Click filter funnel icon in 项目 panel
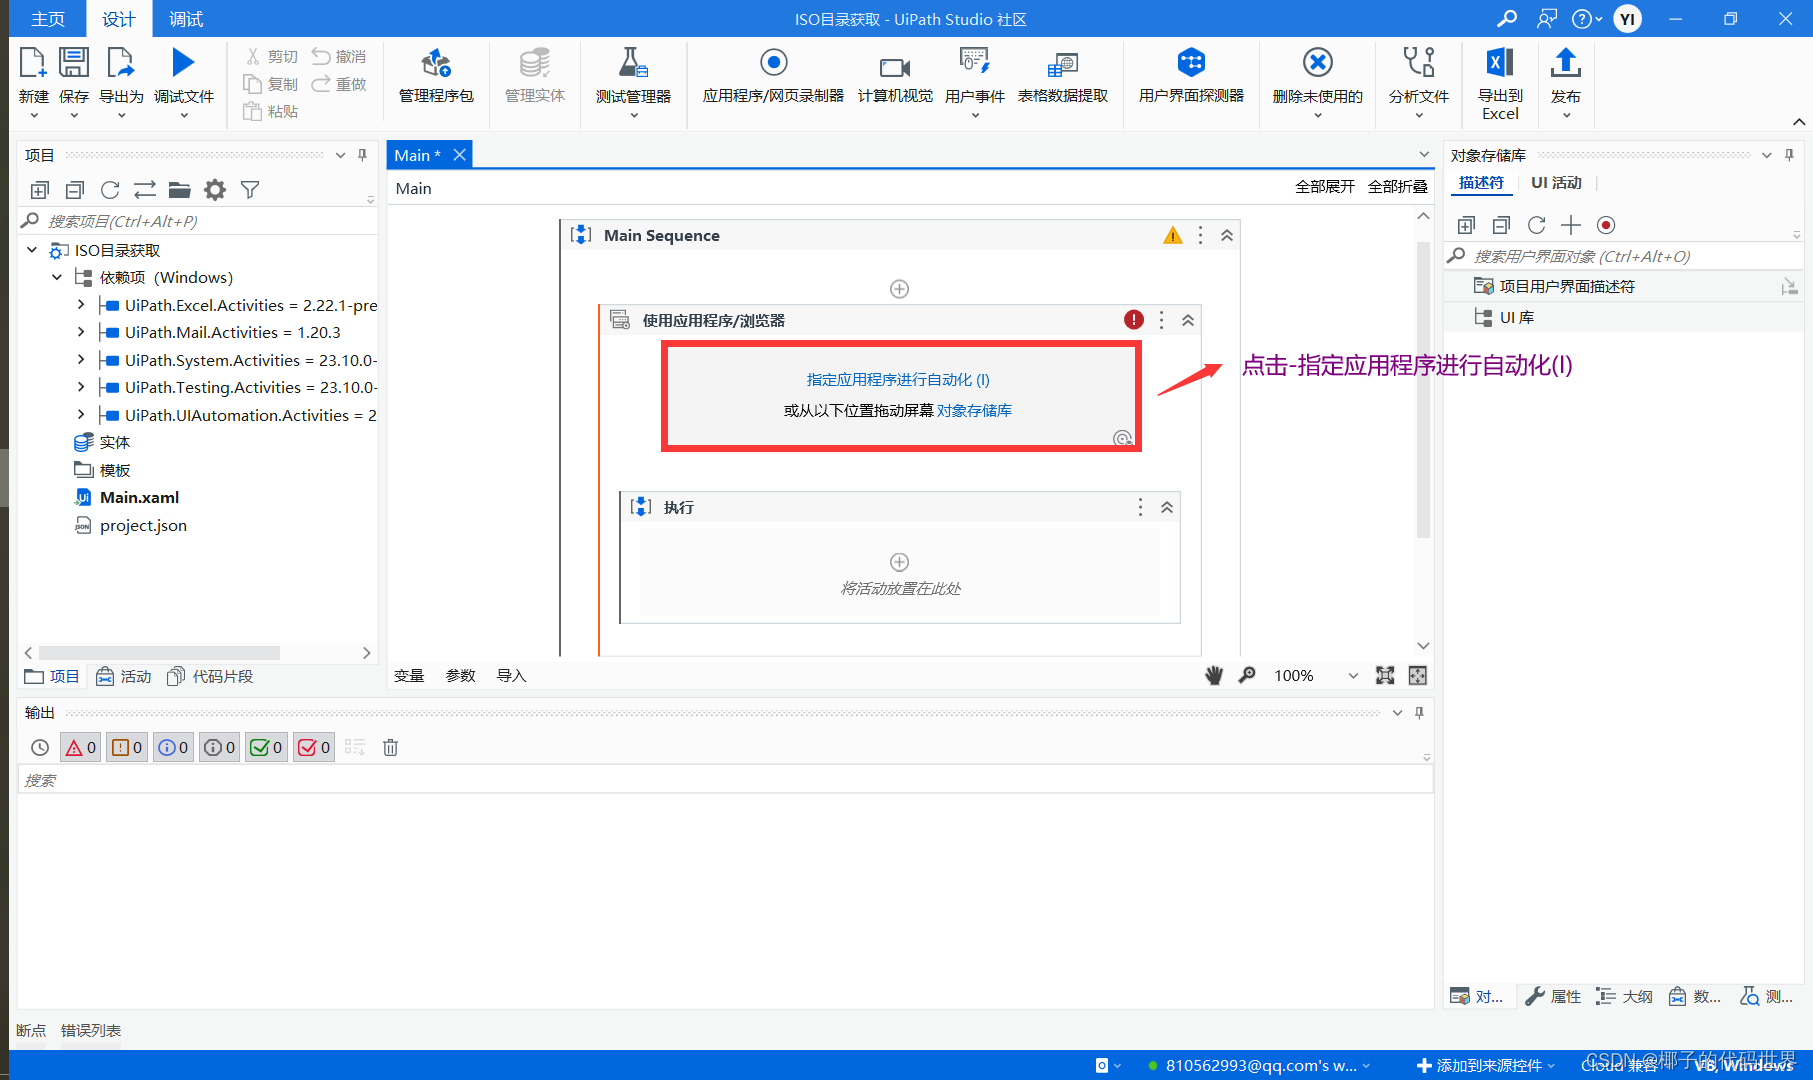This screenshot has width=1813, height=1080. tap(250, 190)
